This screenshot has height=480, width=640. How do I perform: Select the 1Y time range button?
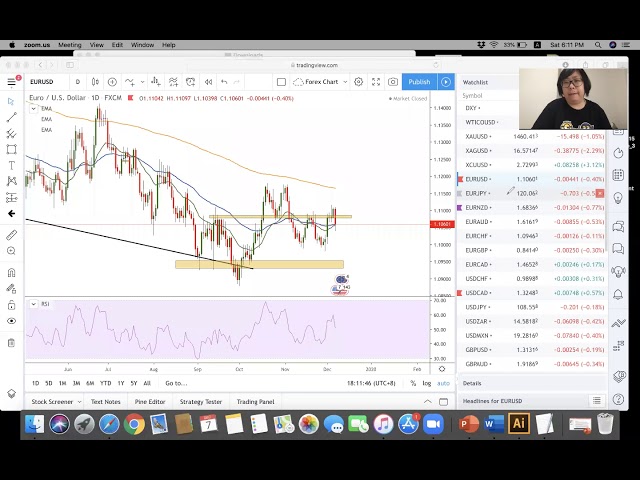[120, 383]
